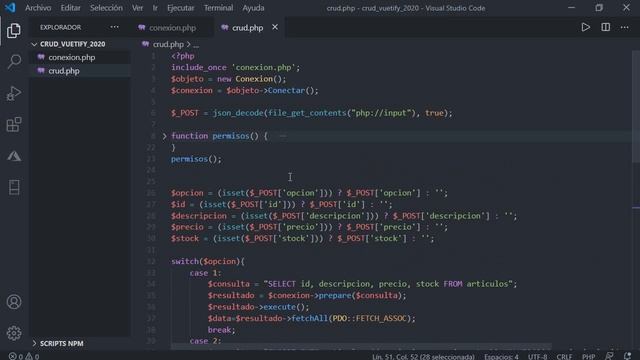
Task: Click the $resultado->execute(); line
Action: (258, 307)
